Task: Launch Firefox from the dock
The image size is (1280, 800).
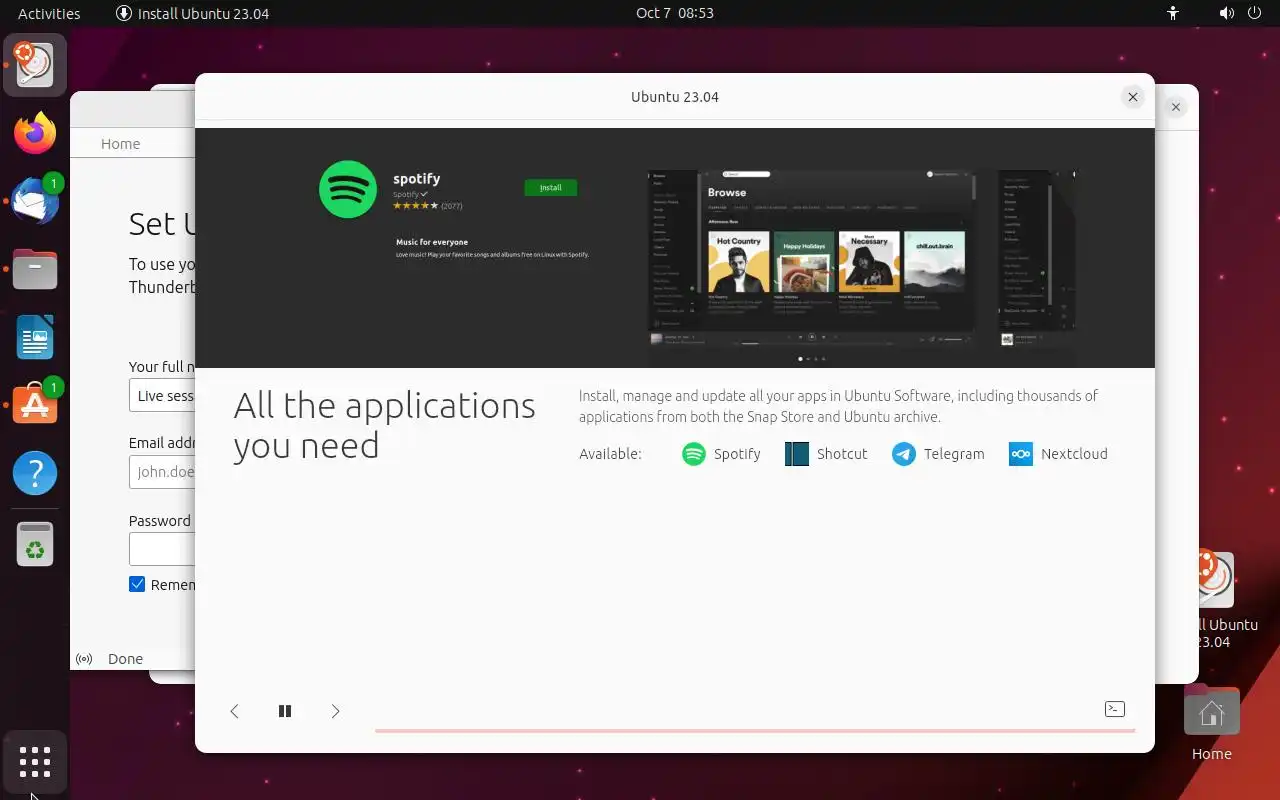Action: point(35,133)
